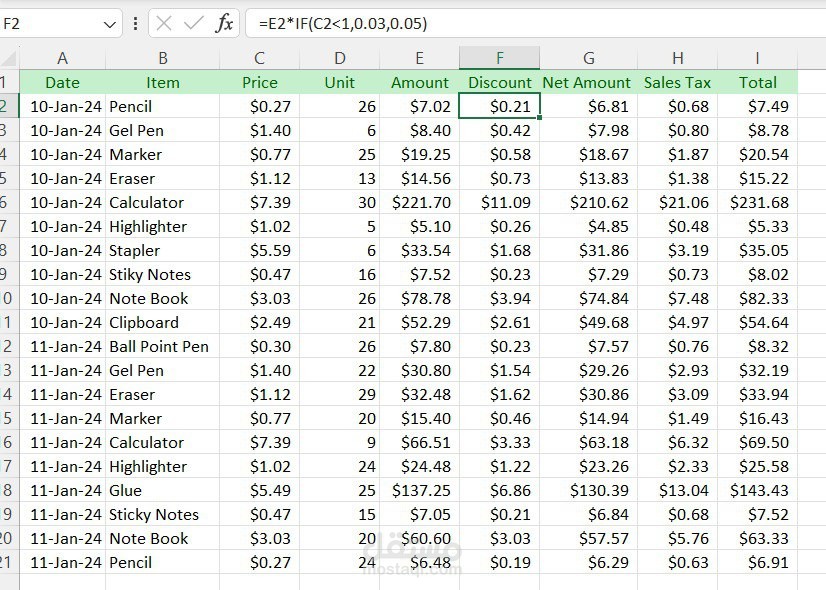Screen dimensions: 826x590
Task: Select column C header
Action: 259,58
